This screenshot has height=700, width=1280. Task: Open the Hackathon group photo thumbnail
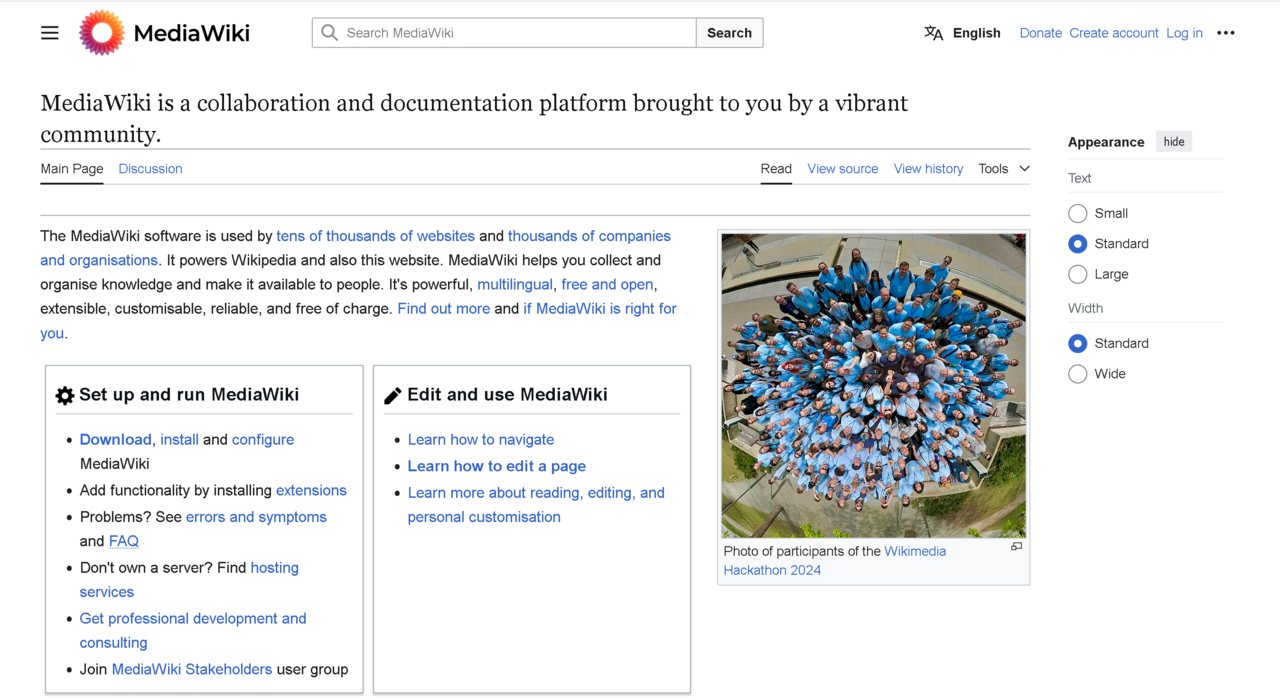[x=873, y=386]
